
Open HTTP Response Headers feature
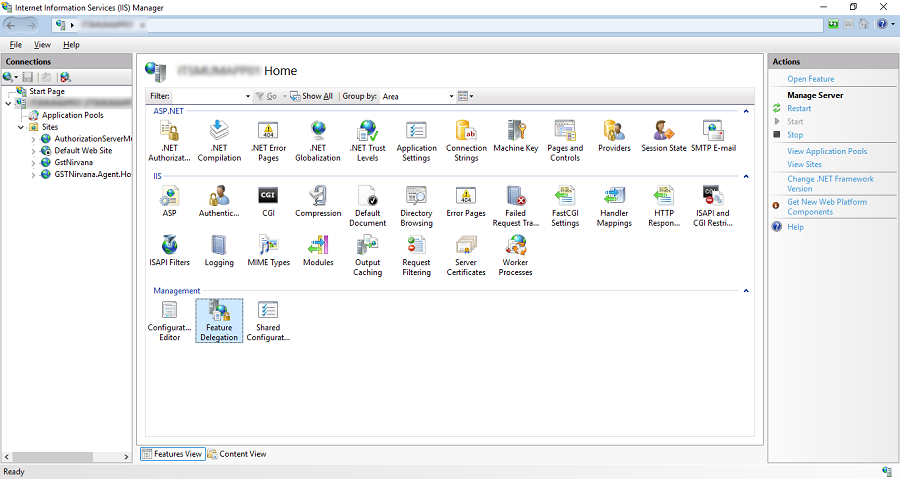664,206
